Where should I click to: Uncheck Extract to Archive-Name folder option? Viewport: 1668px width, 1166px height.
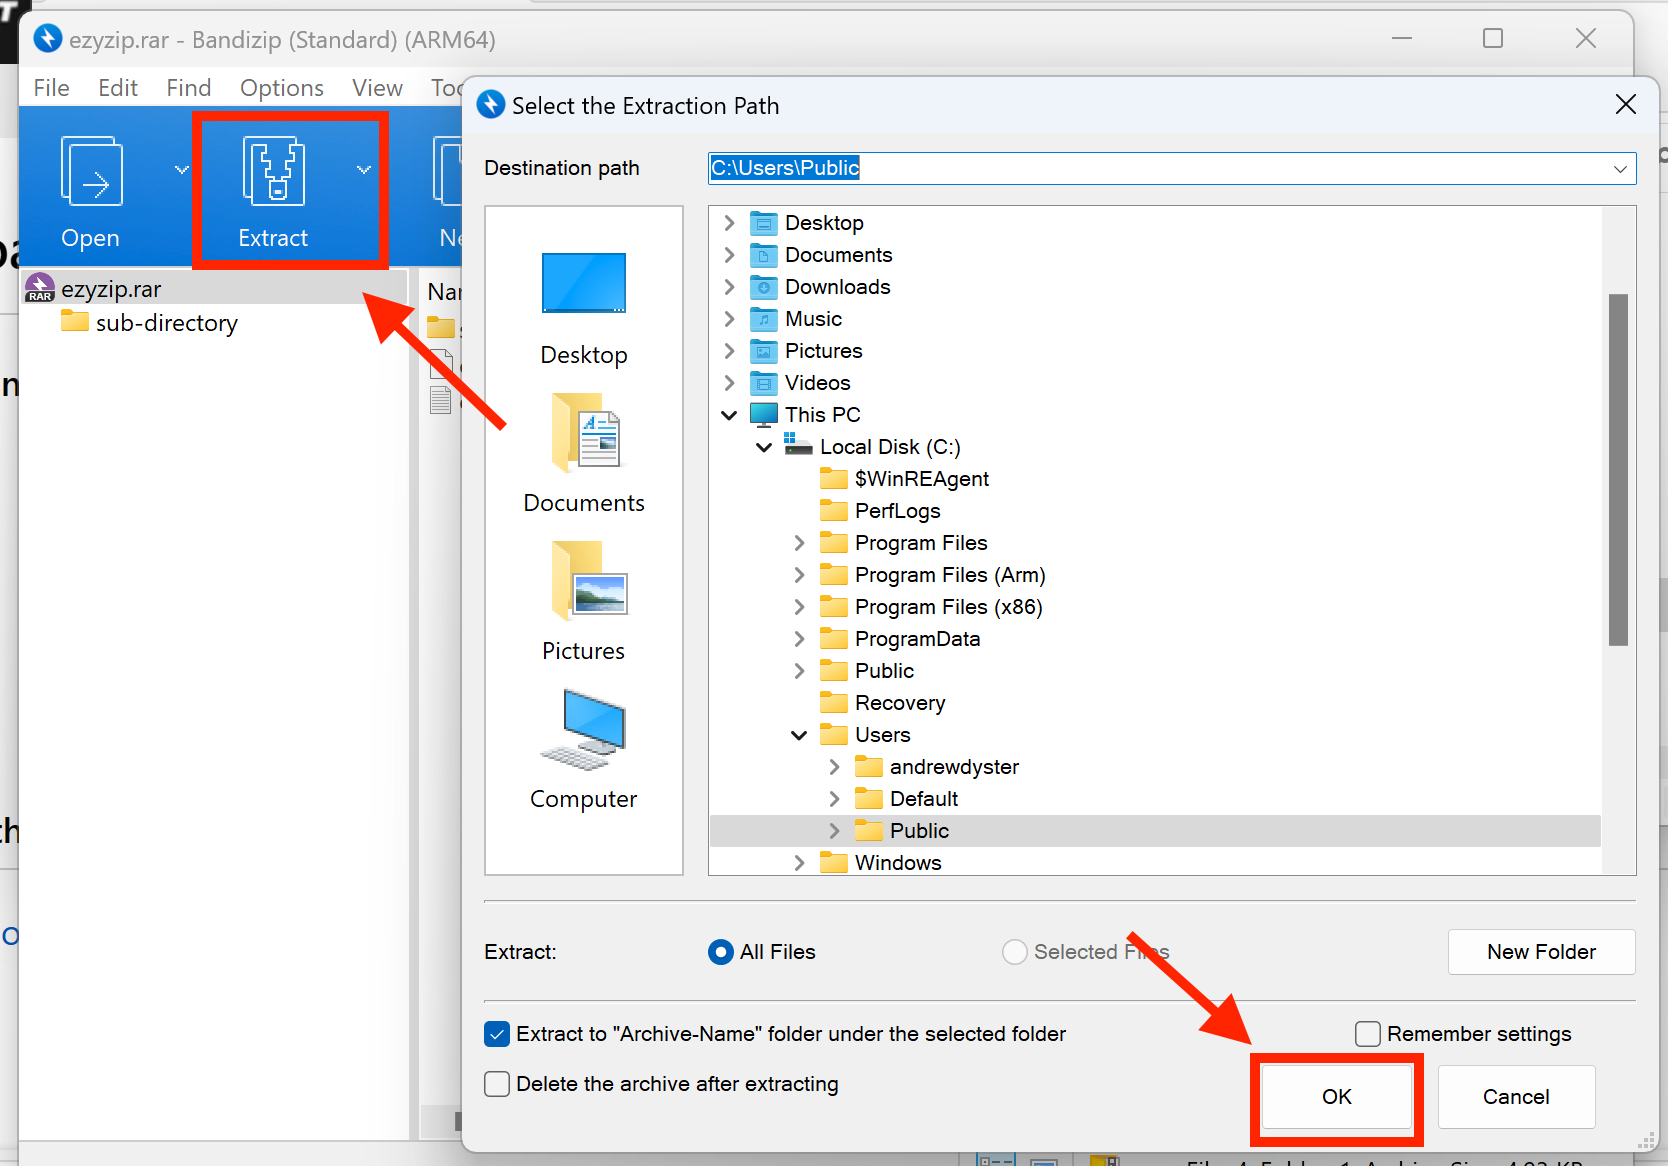497,1034
